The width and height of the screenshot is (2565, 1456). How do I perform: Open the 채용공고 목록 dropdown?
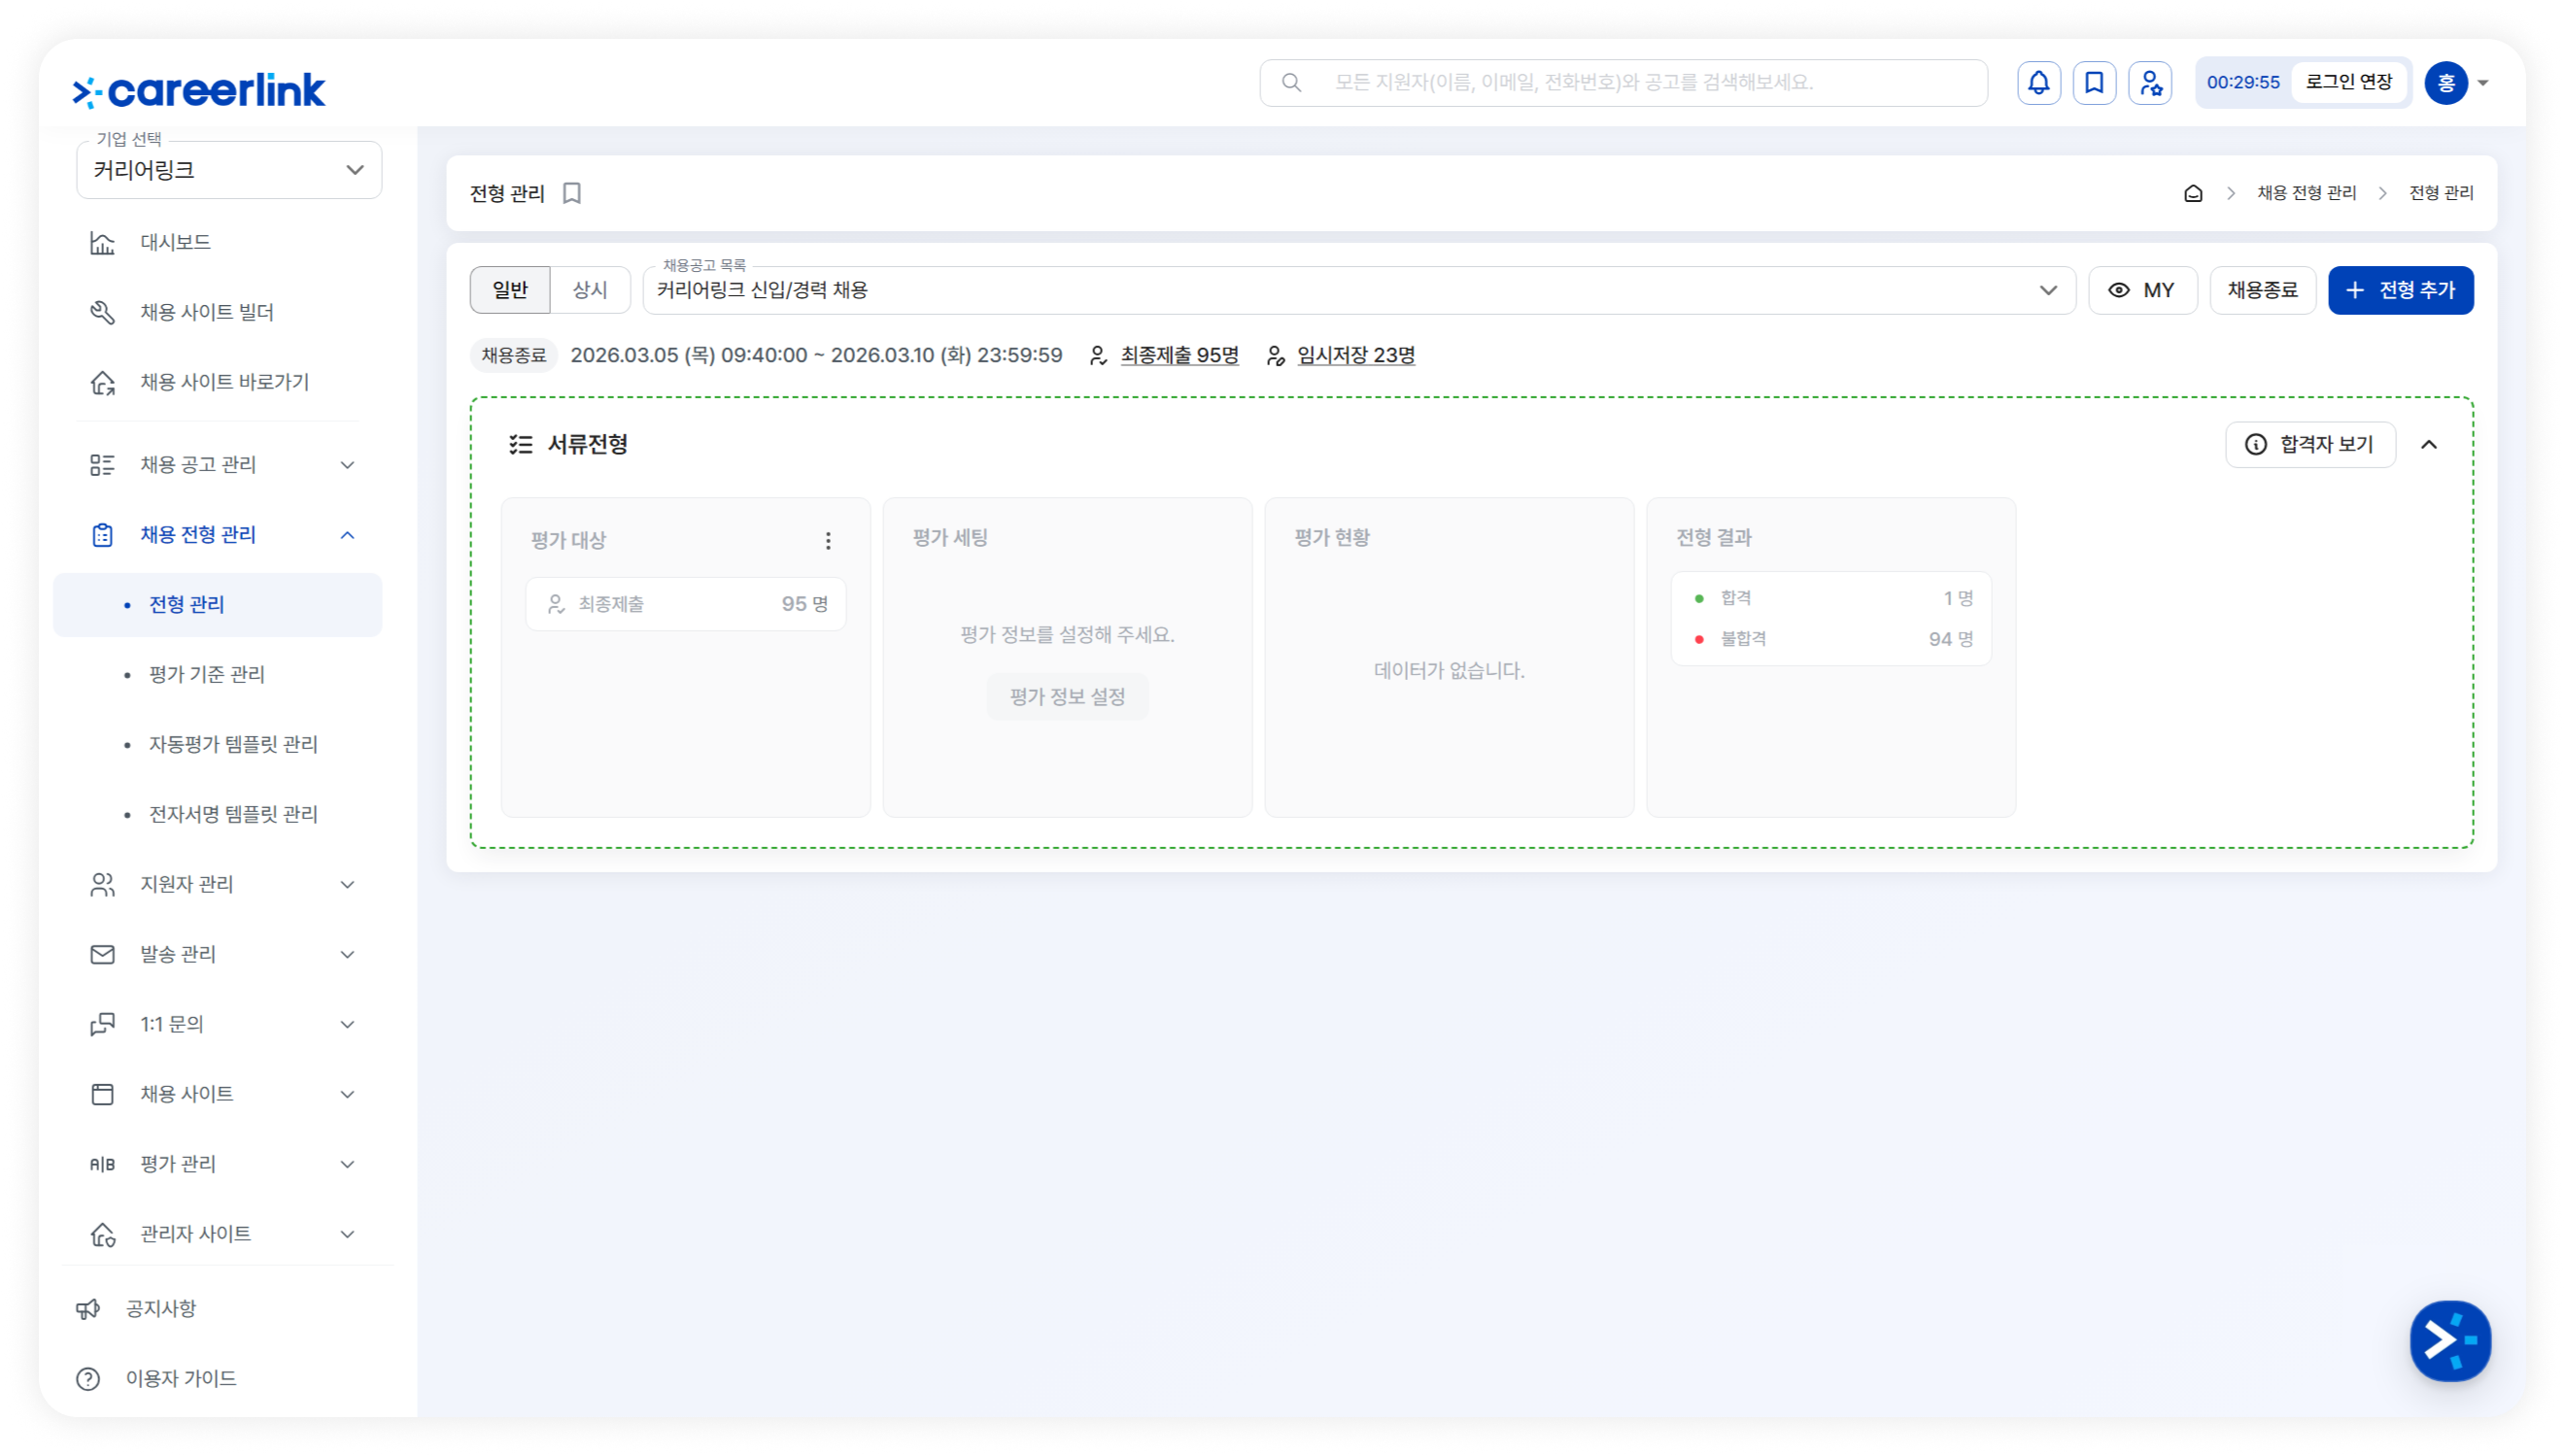[1359, 290]
